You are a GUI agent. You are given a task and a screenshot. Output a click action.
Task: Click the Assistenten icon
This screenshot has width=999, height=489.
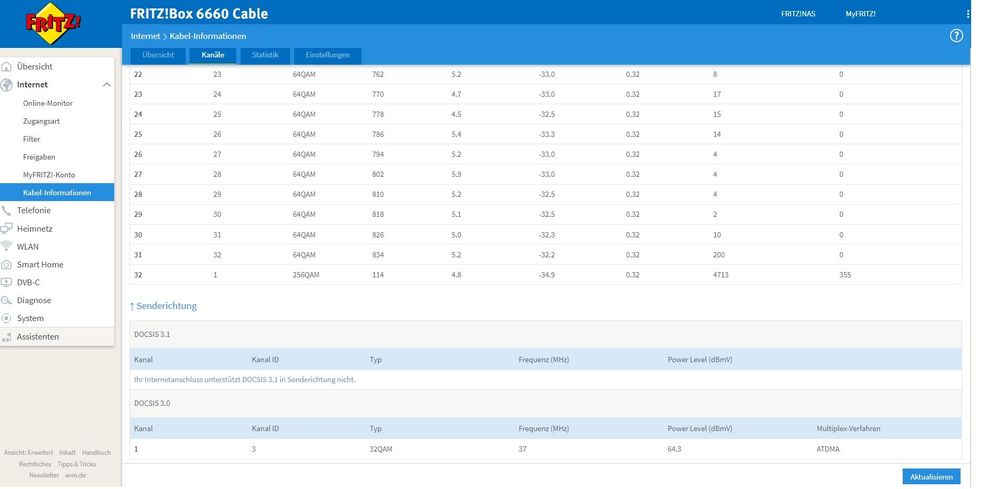pos(6,337)
